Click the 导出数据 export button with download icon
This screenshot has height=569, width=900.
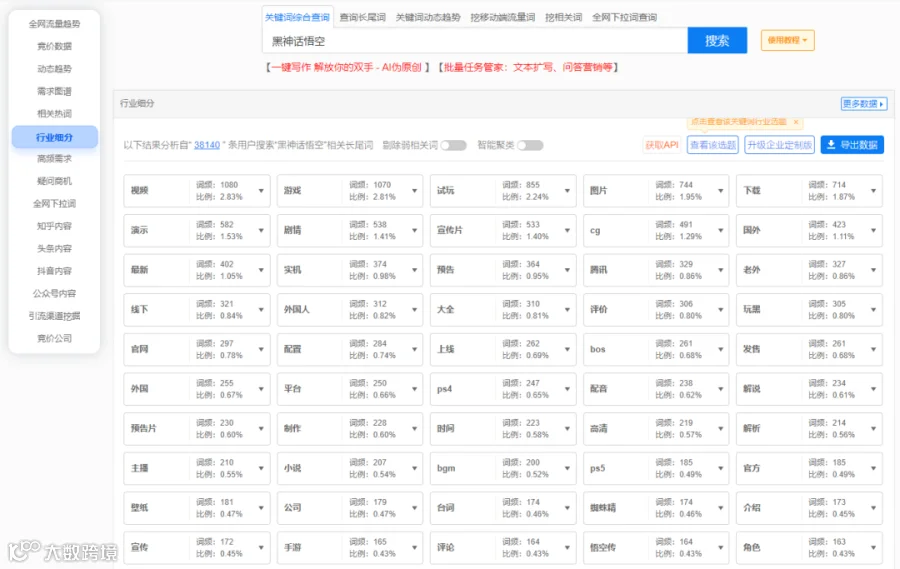852,145
